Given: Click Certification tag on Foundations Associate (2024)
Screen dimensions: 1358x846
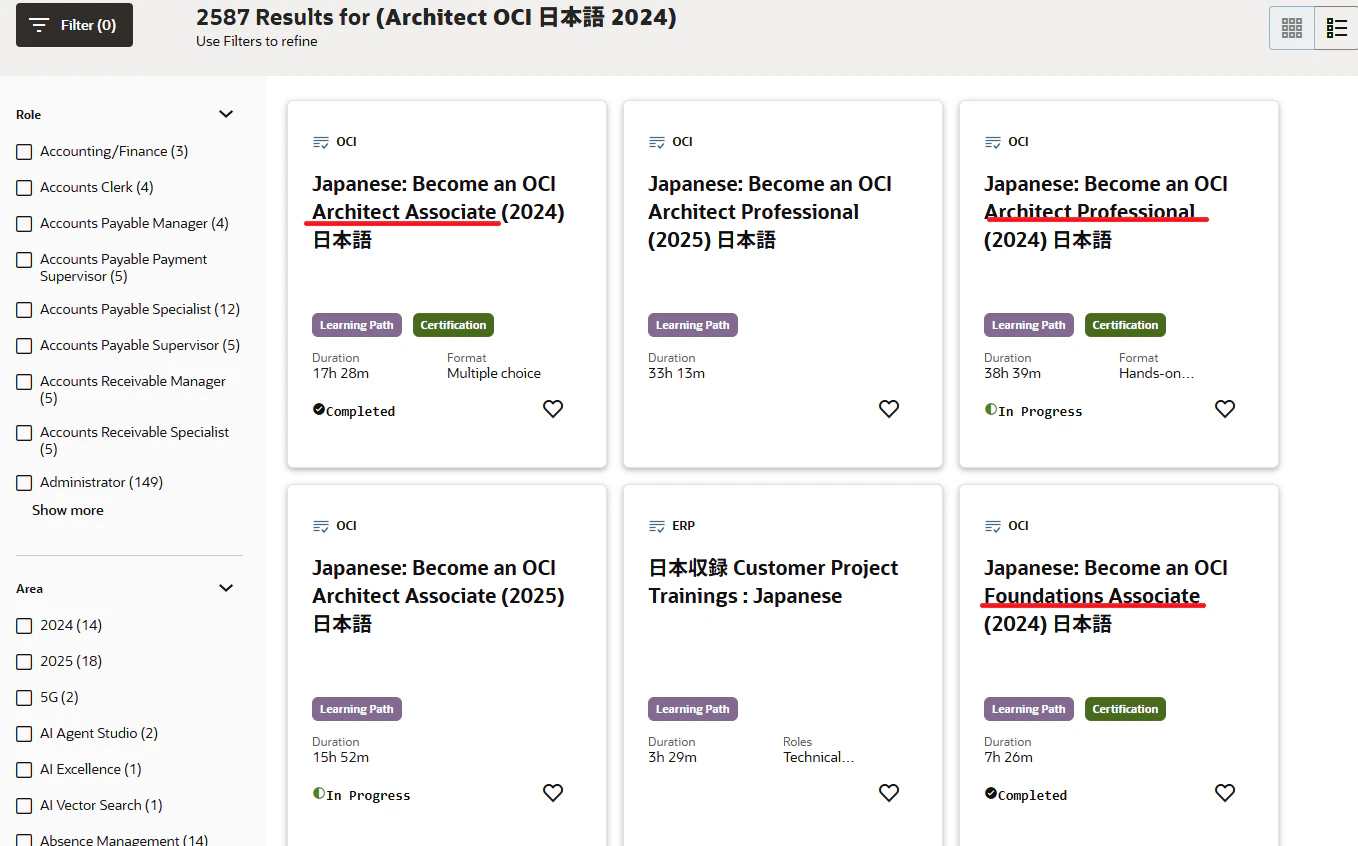Looking at the screenshot, I should (1125, 709).
